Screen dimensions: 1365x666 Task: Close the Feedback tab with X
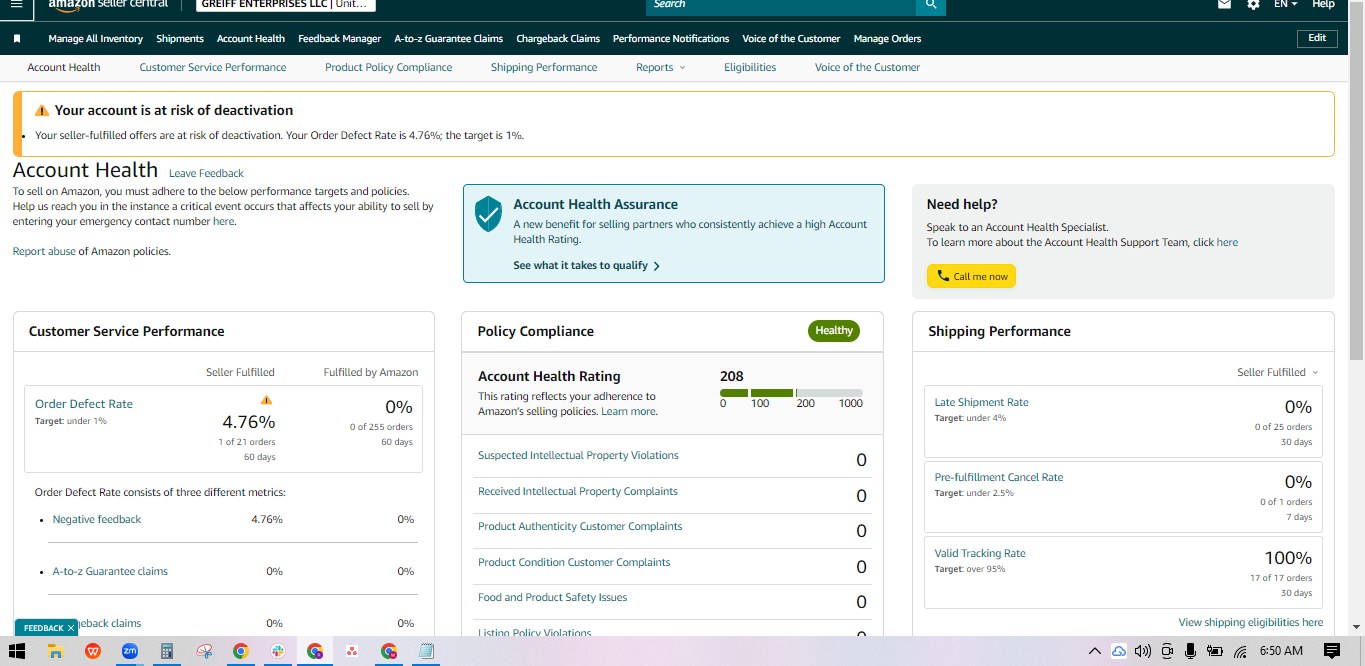click(71, 628)
